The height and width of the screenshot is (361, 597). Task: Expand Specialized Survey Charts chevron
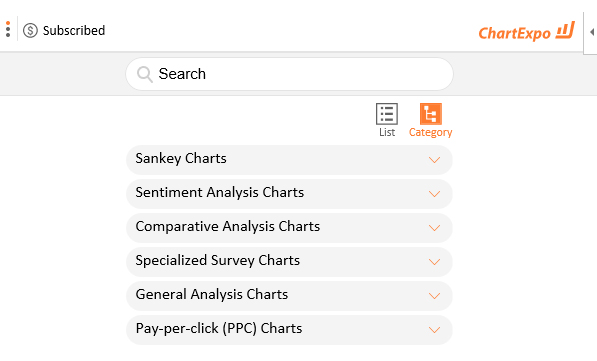click(x=434, y=262)
